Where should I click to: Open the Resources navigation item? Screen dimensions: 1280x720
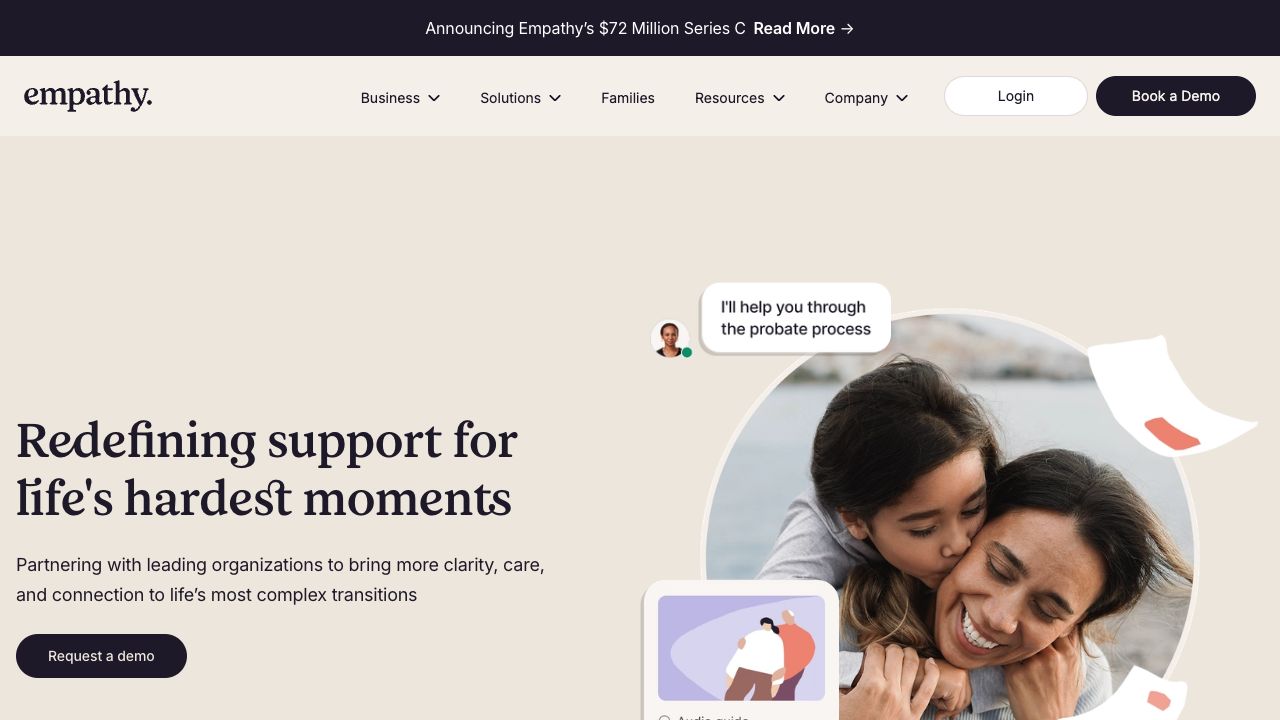[x=729, y=98]
